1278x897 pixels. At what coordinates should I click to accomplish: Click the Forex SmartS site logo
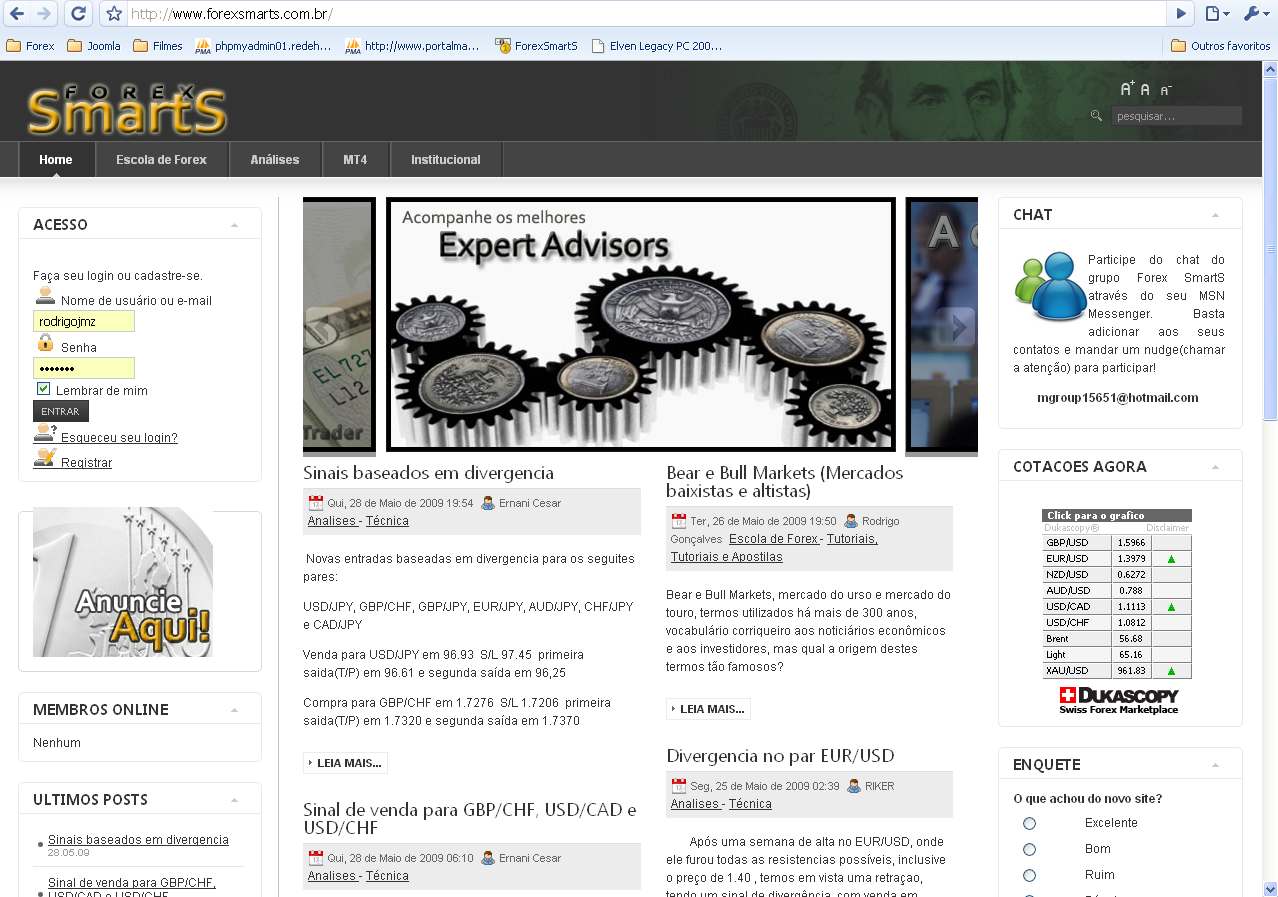click(x=127, y=108)
